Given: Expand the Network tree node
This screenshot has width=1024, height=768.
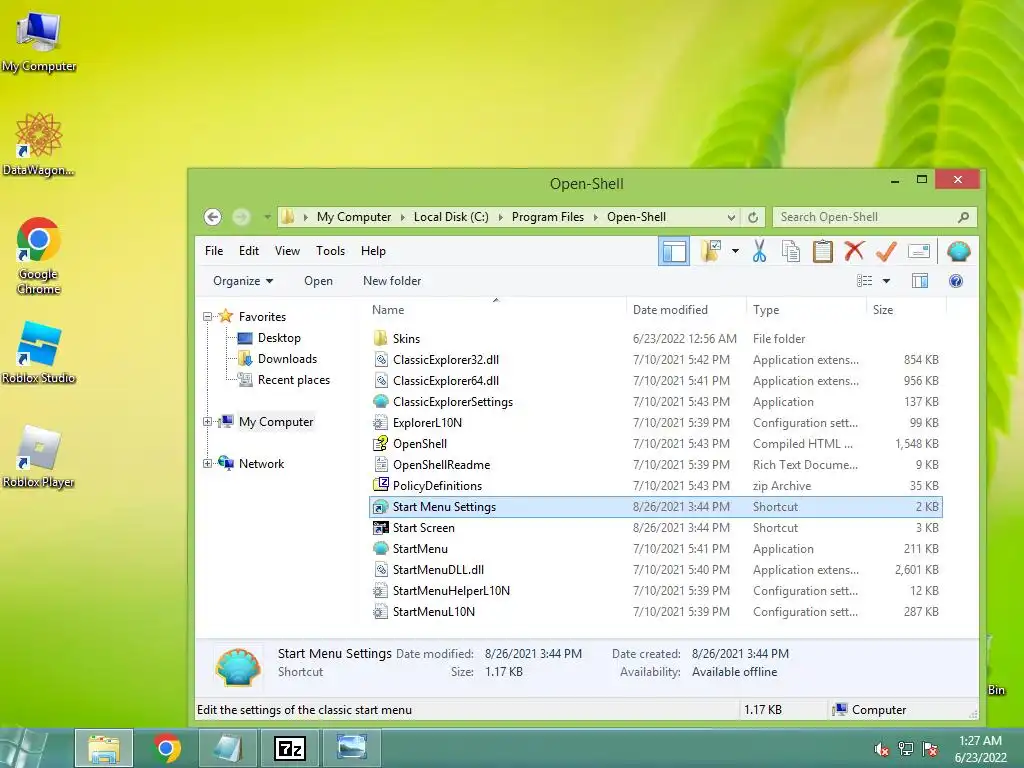Looking at the screenshot, I should (208, 464).
